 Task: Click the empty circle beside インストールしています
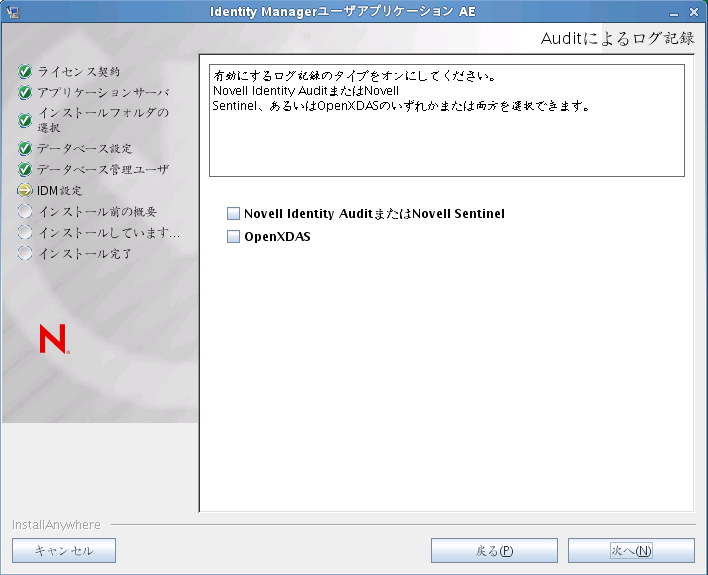pos(25,232)
